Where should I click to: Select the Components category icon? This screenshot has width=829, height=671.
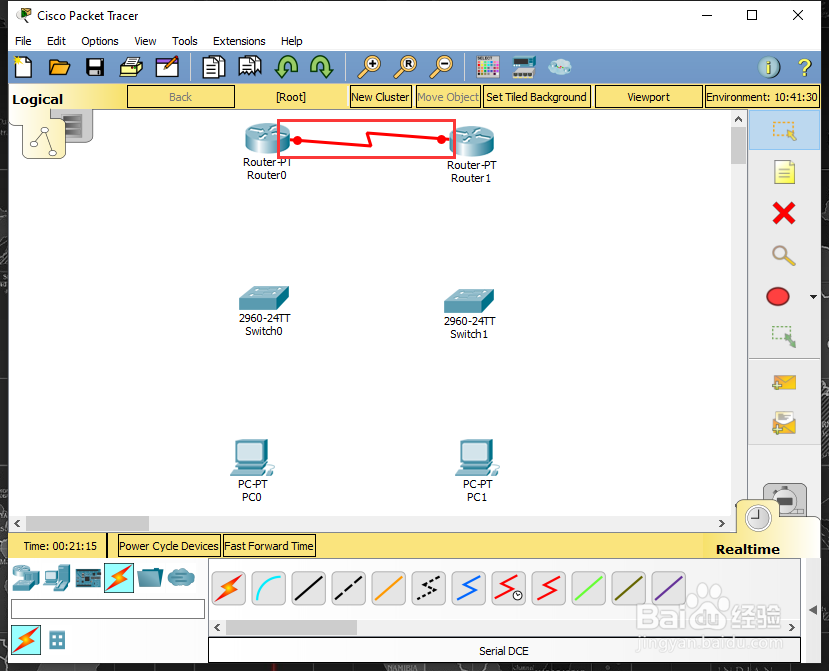click(x=88, y=577)
